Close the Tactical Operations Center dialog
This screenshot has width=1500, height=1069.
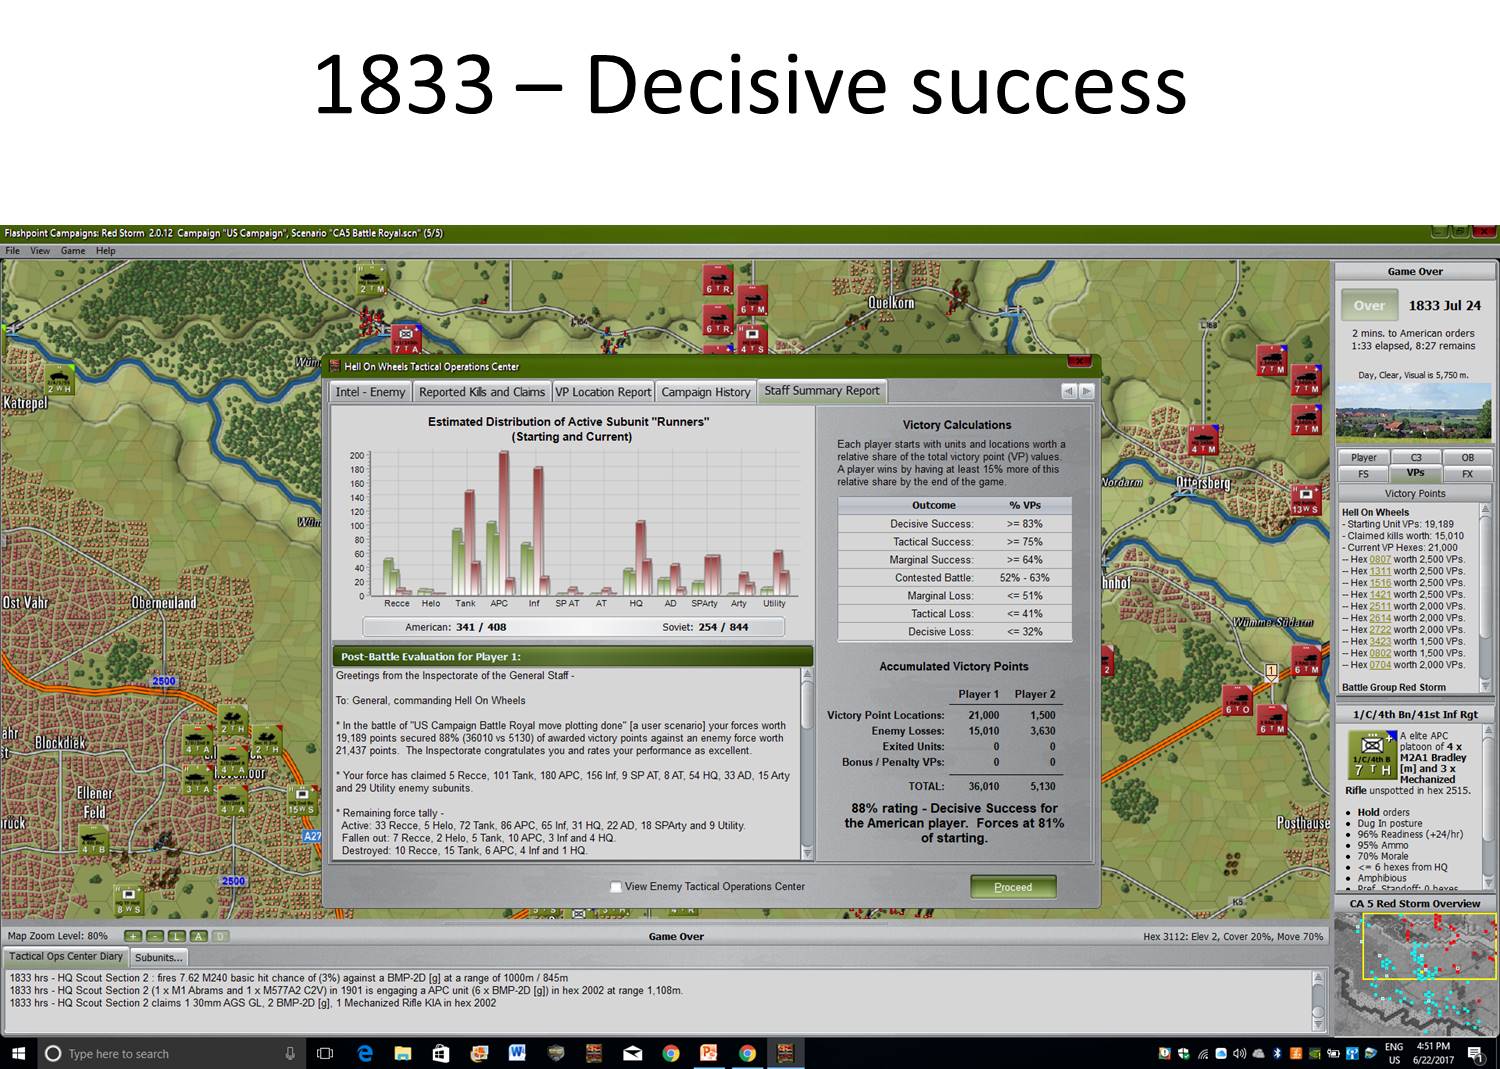[x=1079, y=361]
